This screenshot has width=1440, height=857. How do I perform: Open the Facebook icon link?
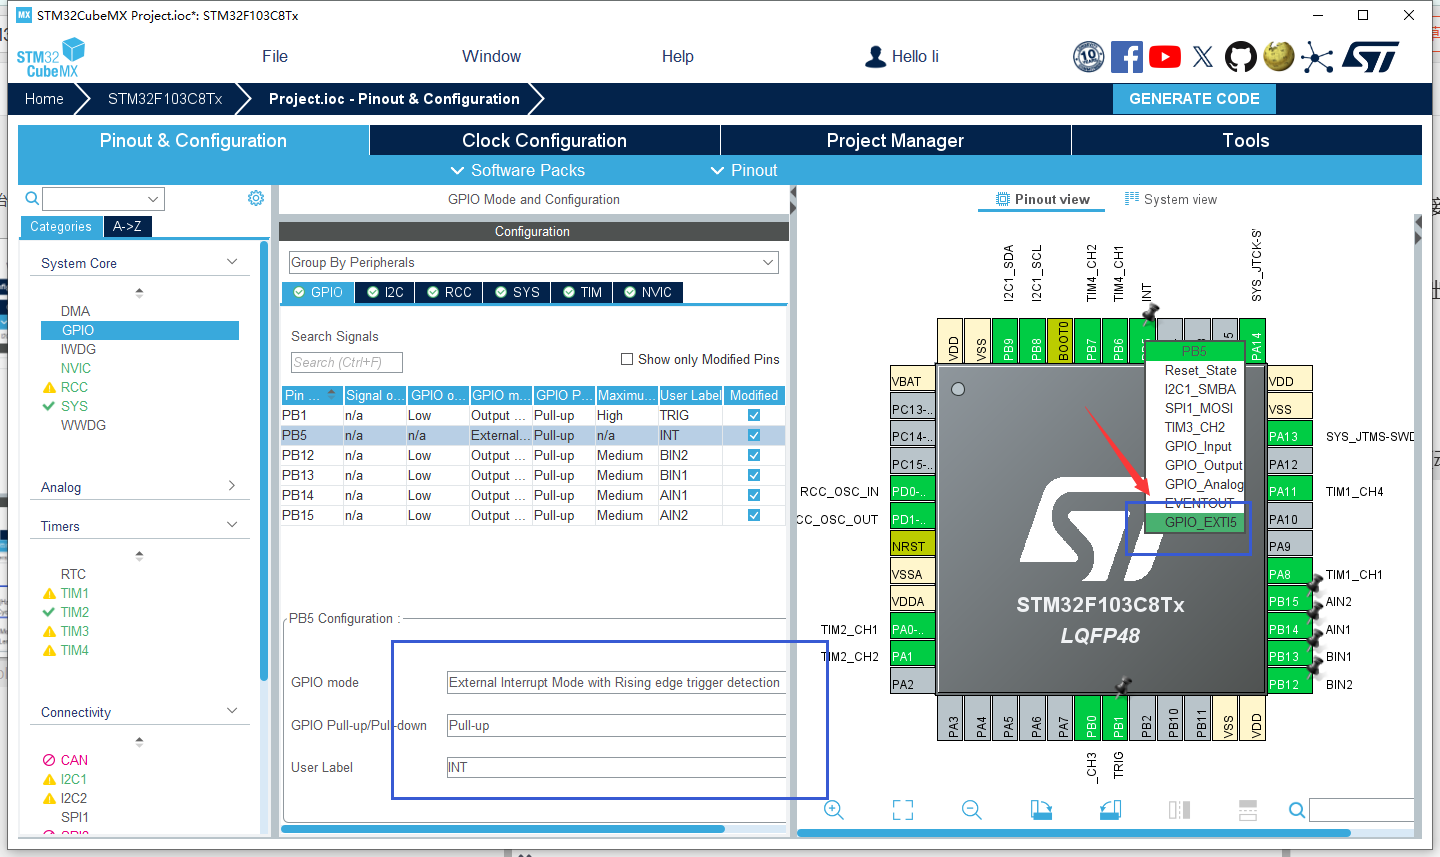pyautogui.click(x=1127, y=57)
